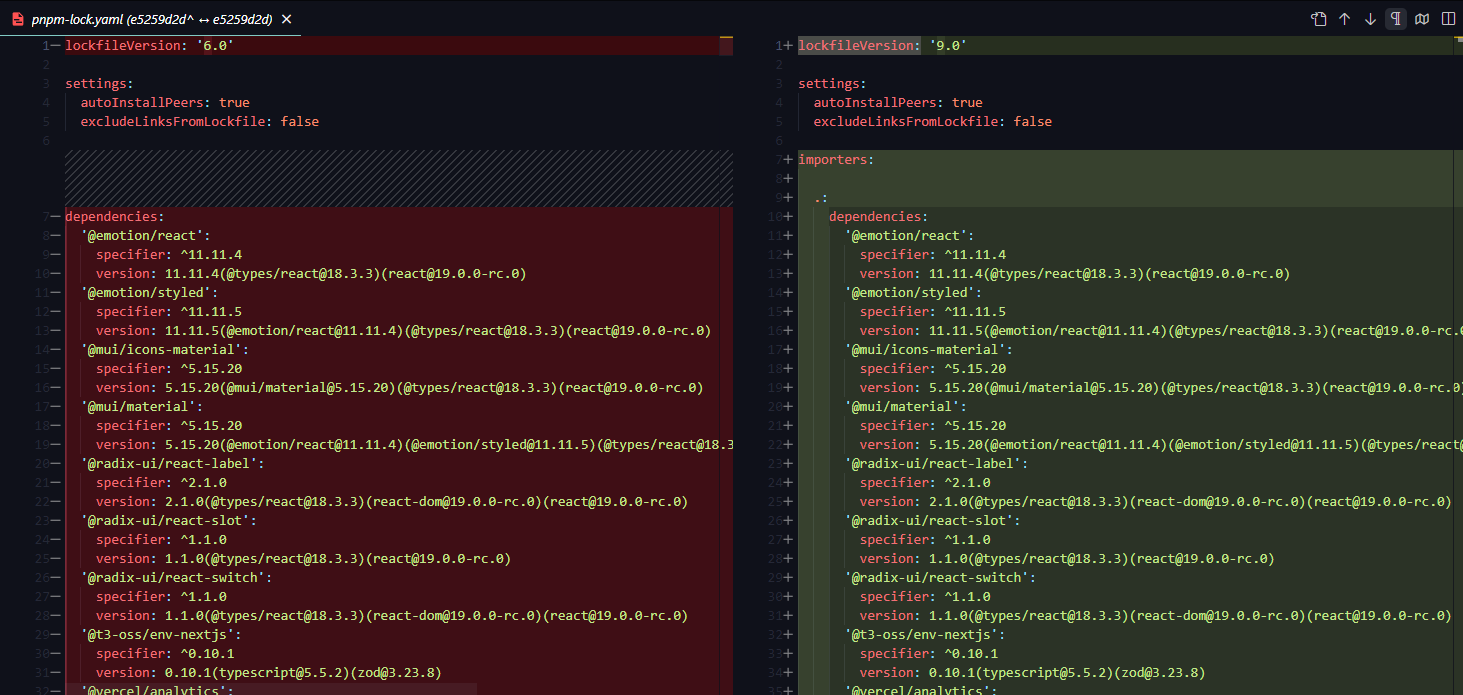Click plus marker on right line 1
The width and height of the screenshot is (1463, 695).
click(789, 46)
